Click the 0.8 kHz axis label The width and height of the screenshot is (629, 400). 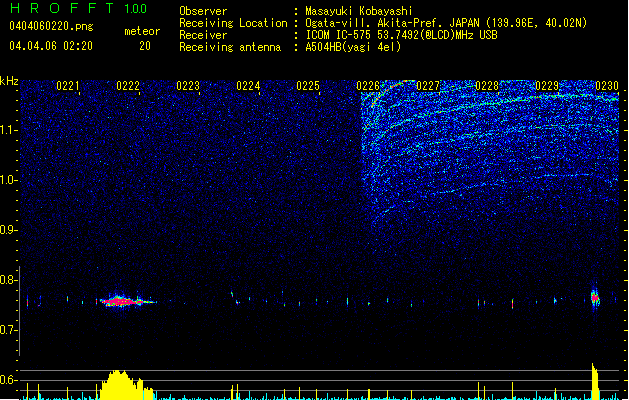click(x=9, y=280)
